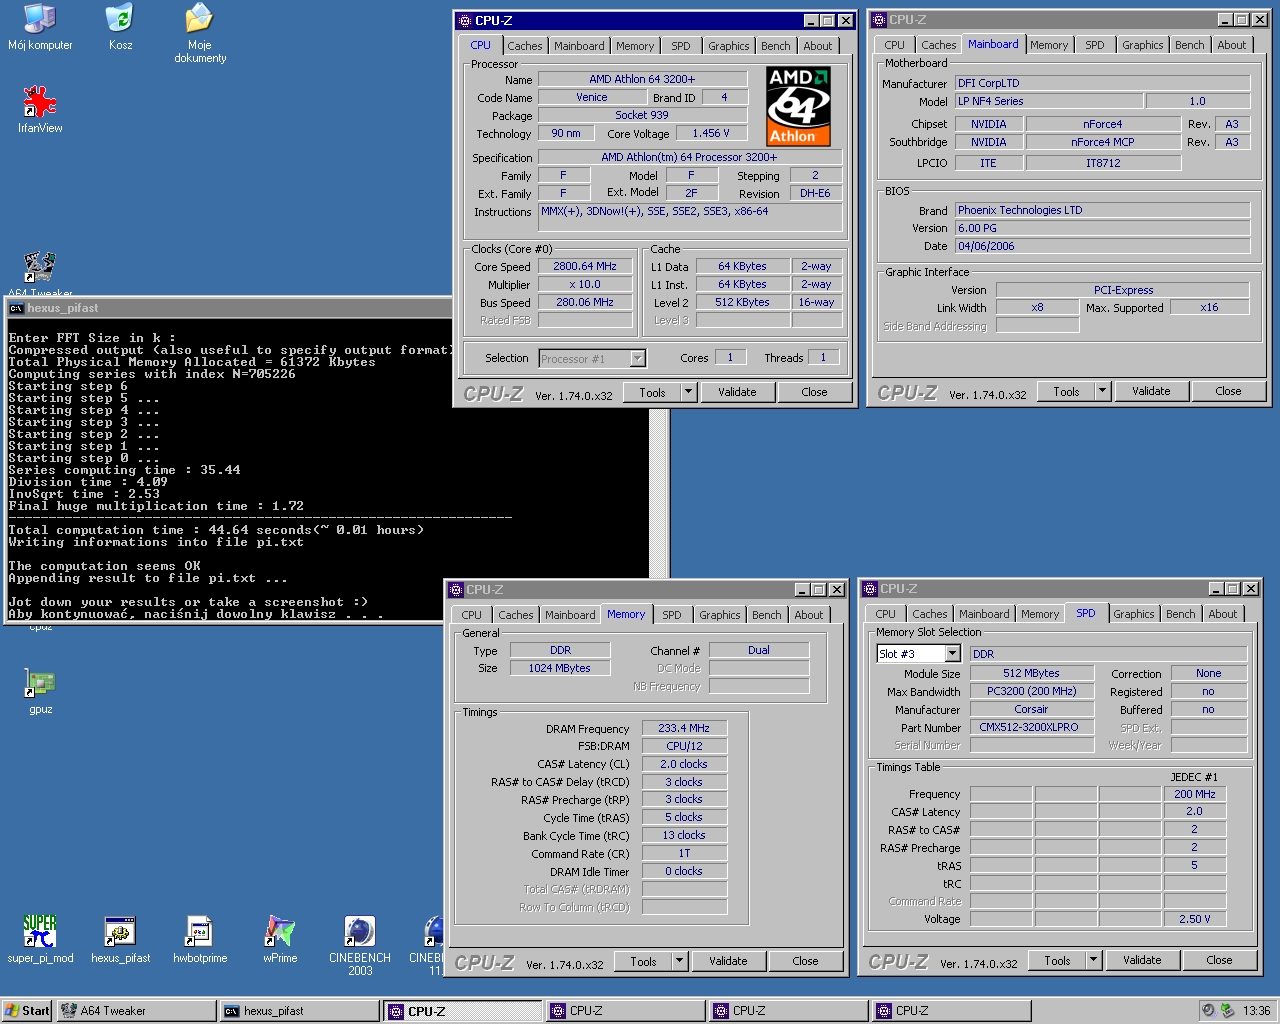Select the gpuz desktop shortcut

(x=40, y=692)
